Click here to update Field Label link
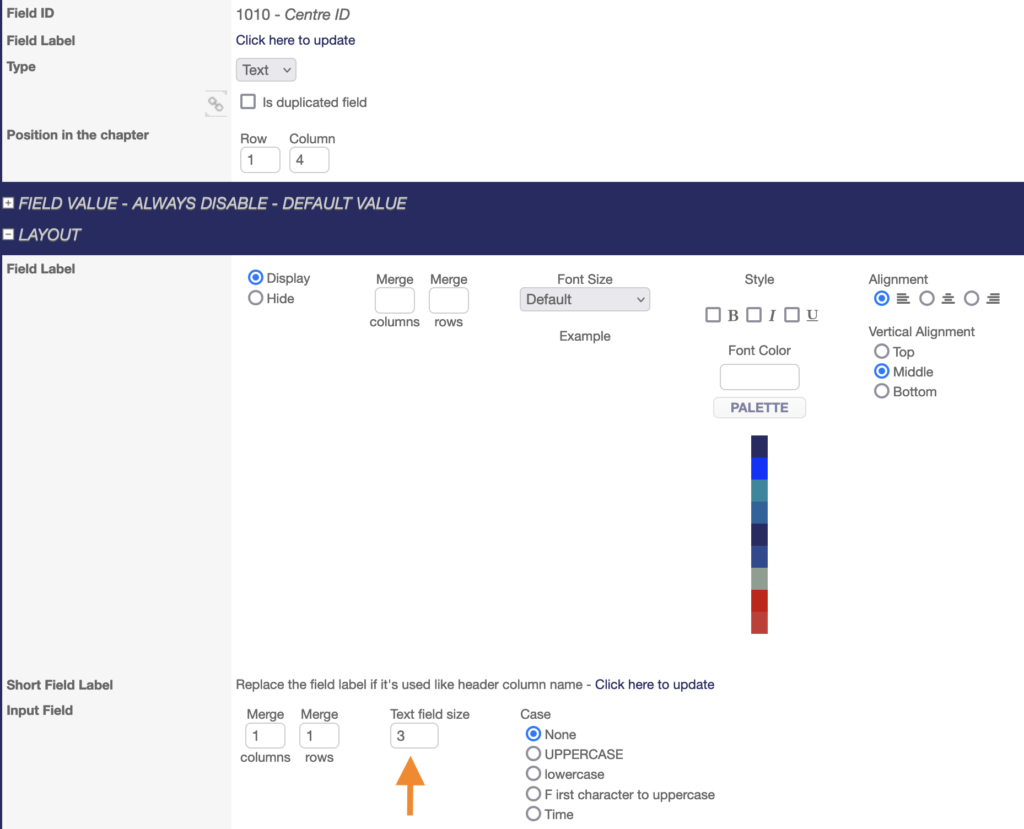The height and width of the screenshot is (829, 1024). click(295, 40)
